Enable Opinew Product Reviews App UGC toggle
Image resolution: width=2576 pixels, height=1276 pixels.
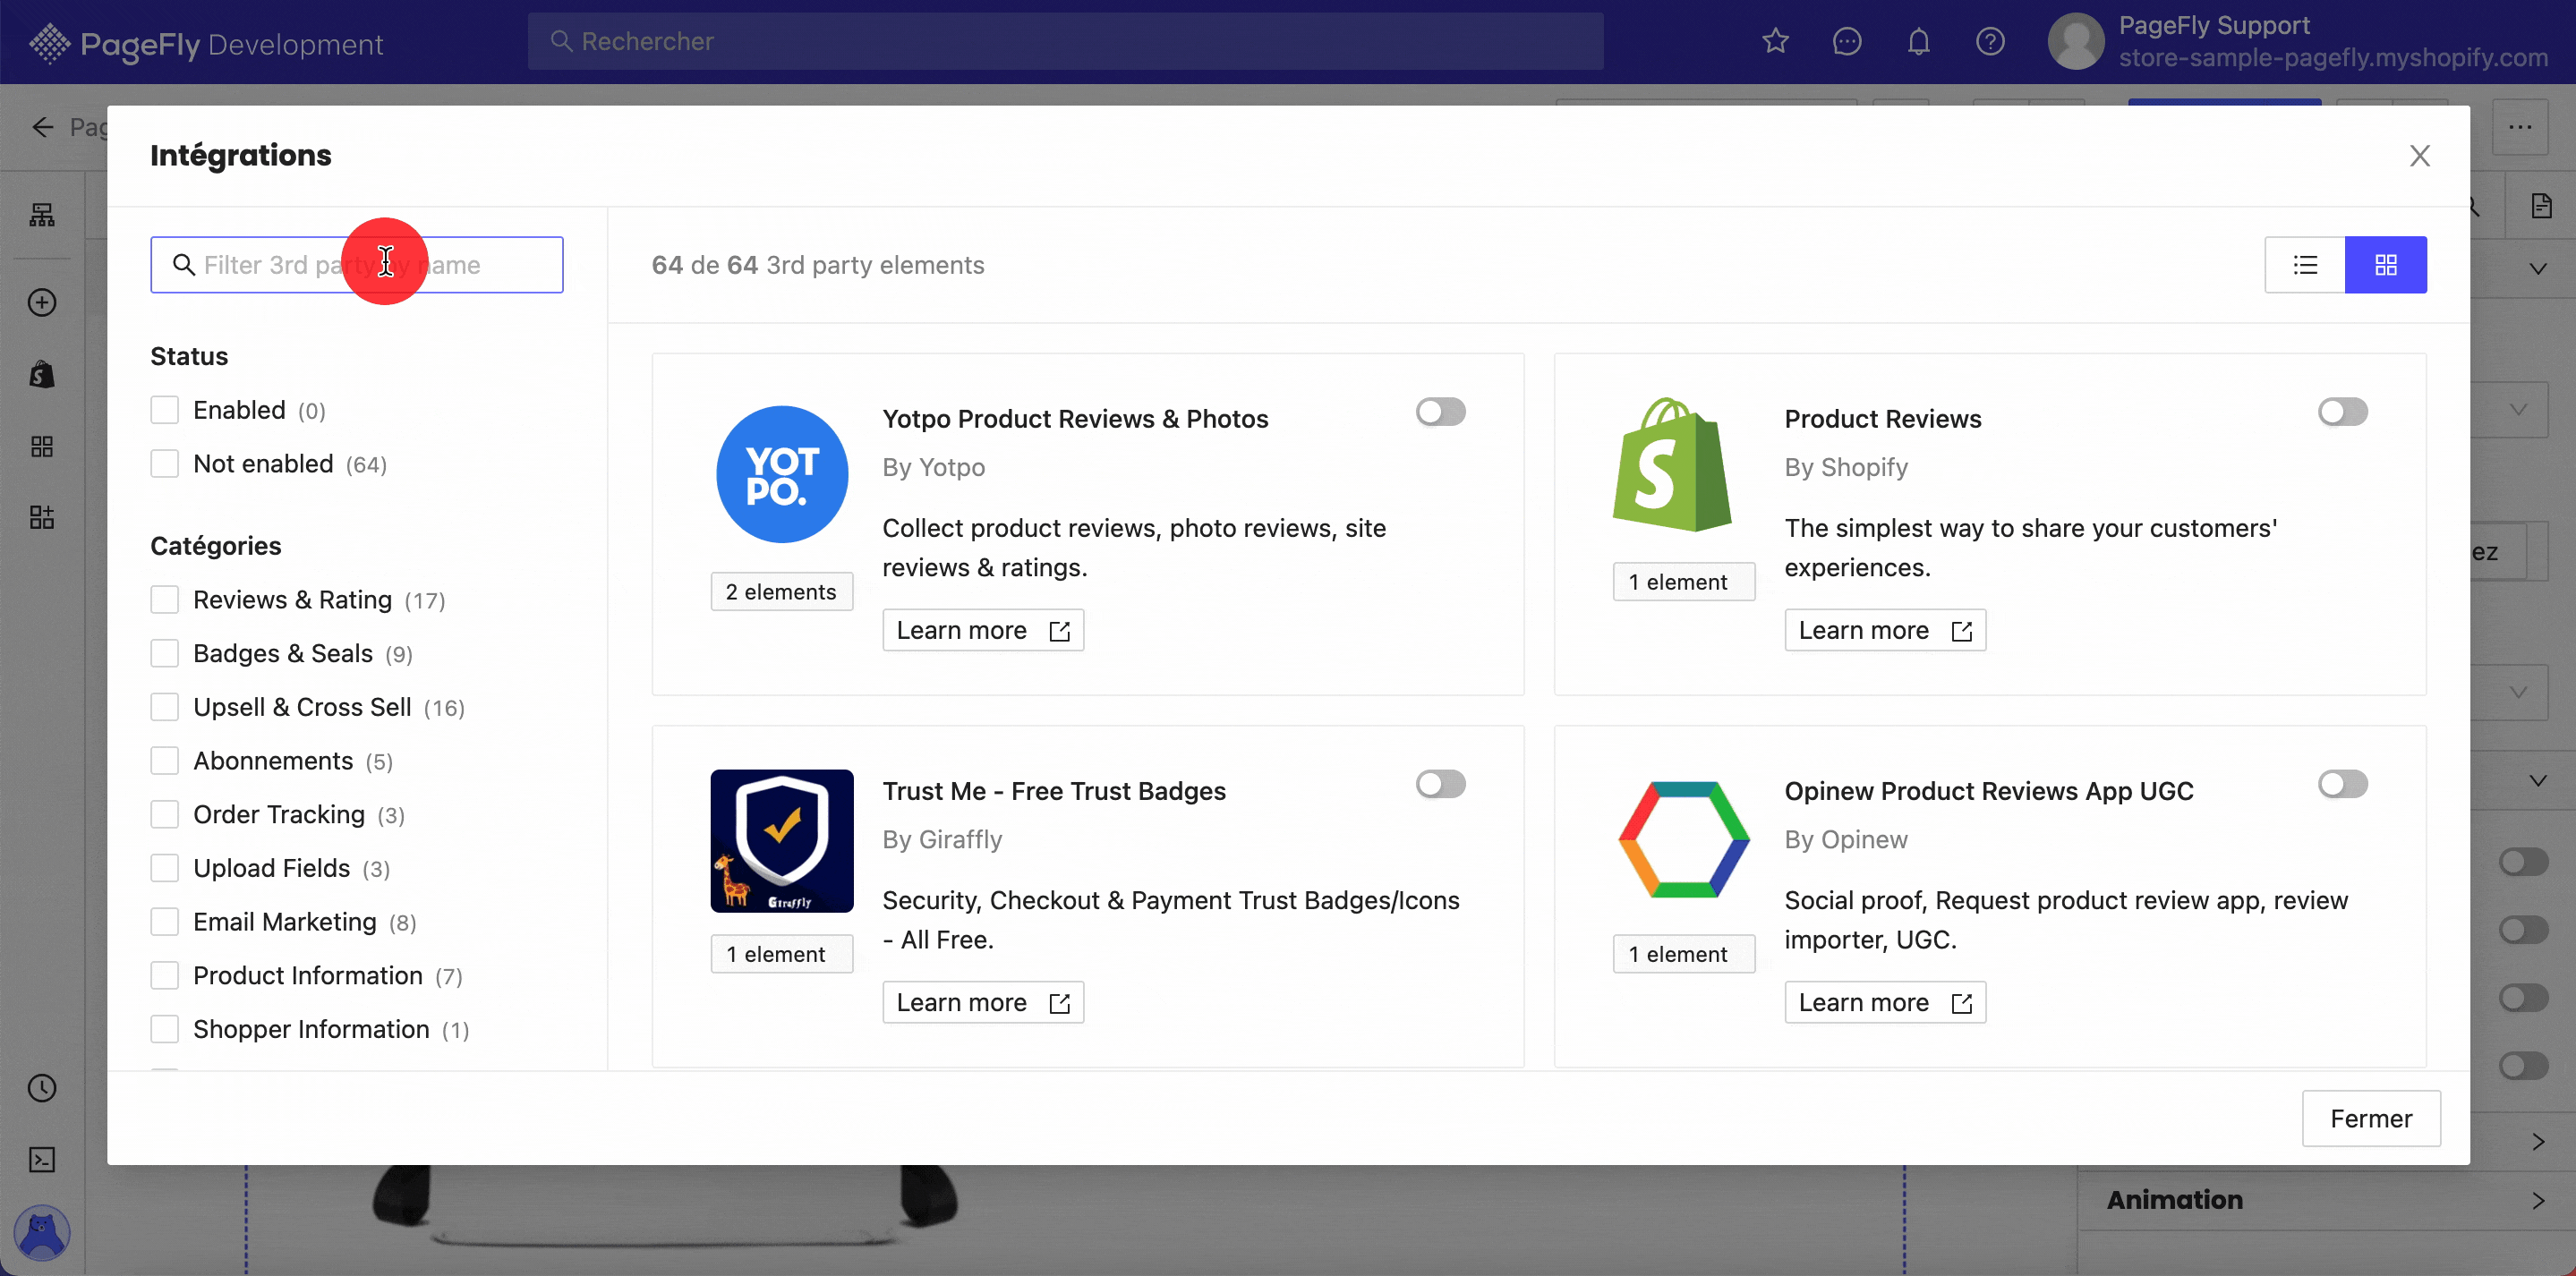point(2342,784)
